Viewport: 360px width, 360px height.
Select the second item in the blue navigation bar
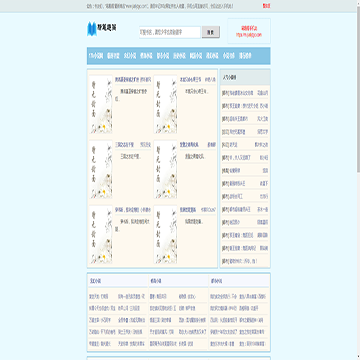[x=113, y=56]
